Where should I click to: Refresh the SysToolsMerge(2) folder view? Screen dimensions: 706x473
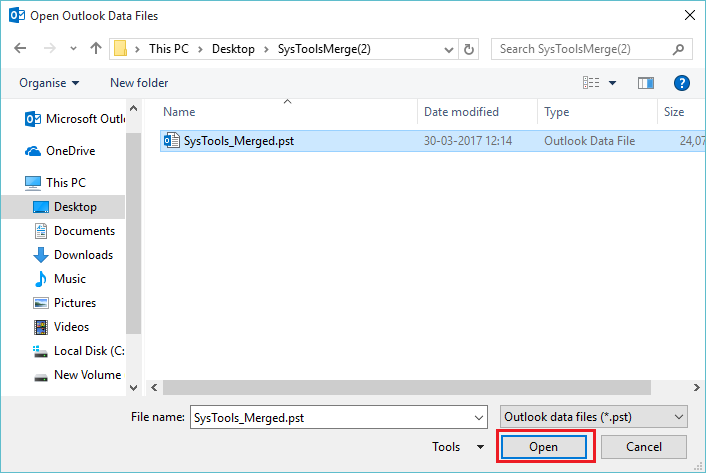[469, 49]
